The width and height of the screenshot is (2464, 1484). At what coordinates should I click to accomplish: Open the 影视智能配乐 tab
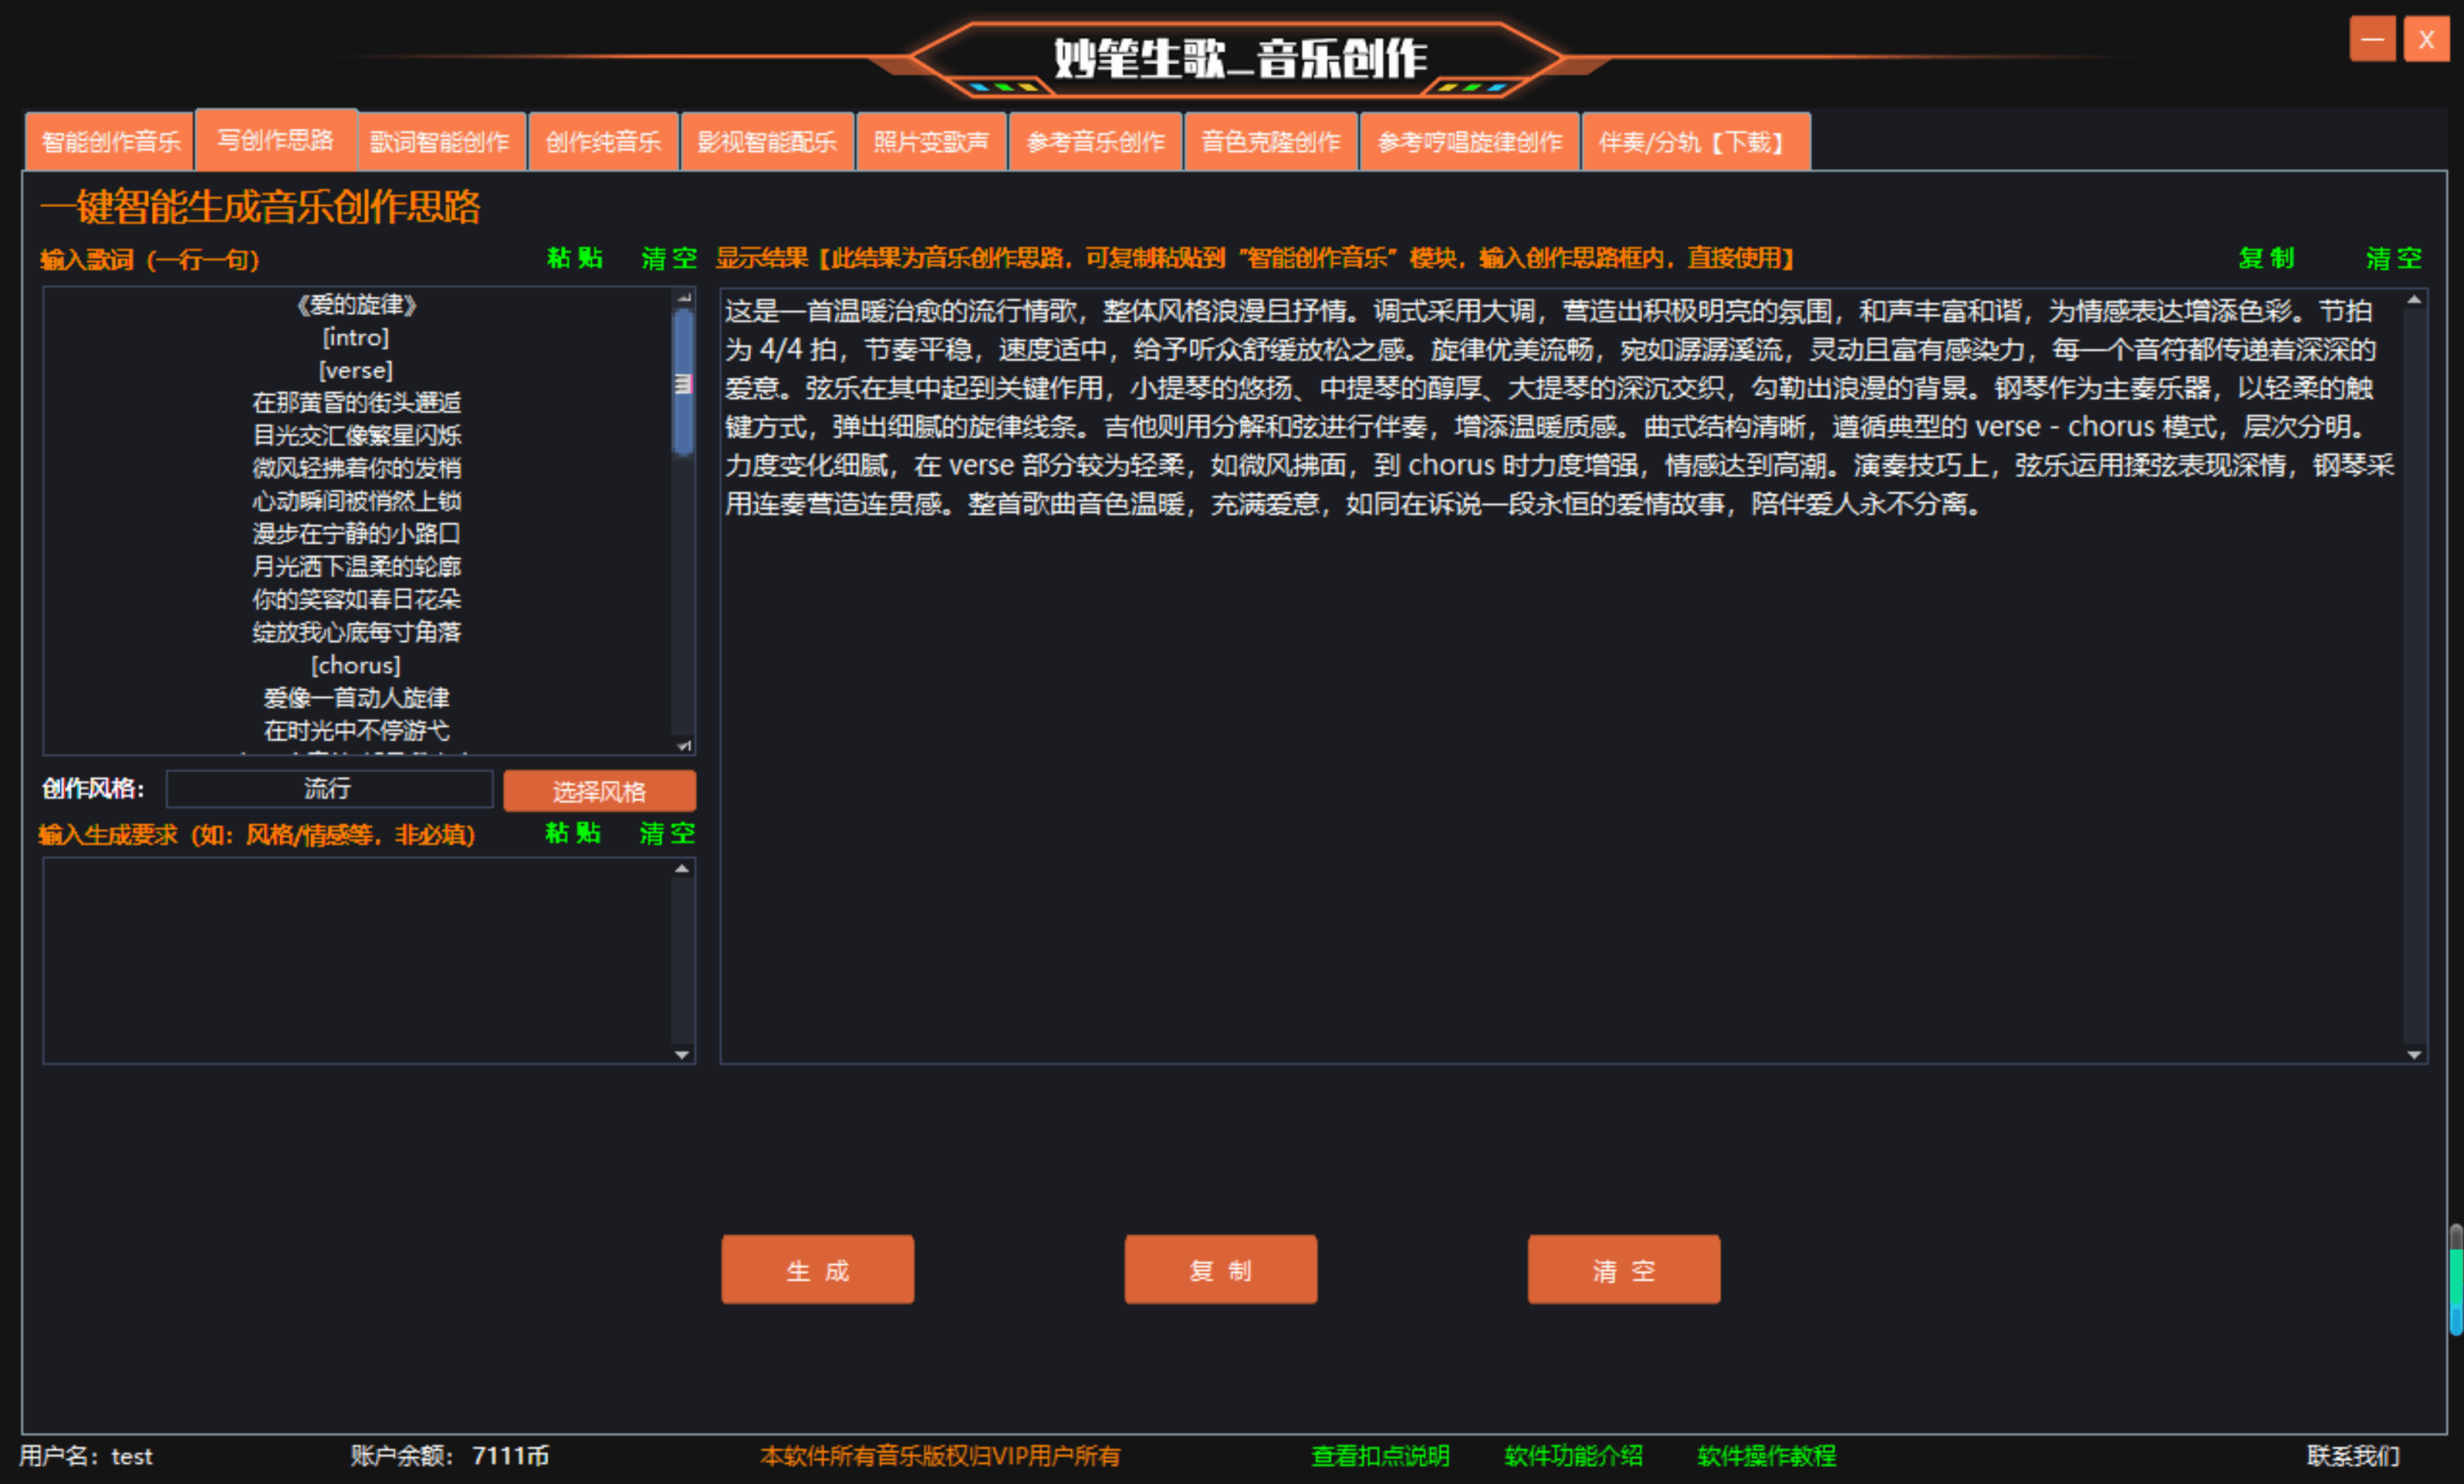[x=767, y=141]
